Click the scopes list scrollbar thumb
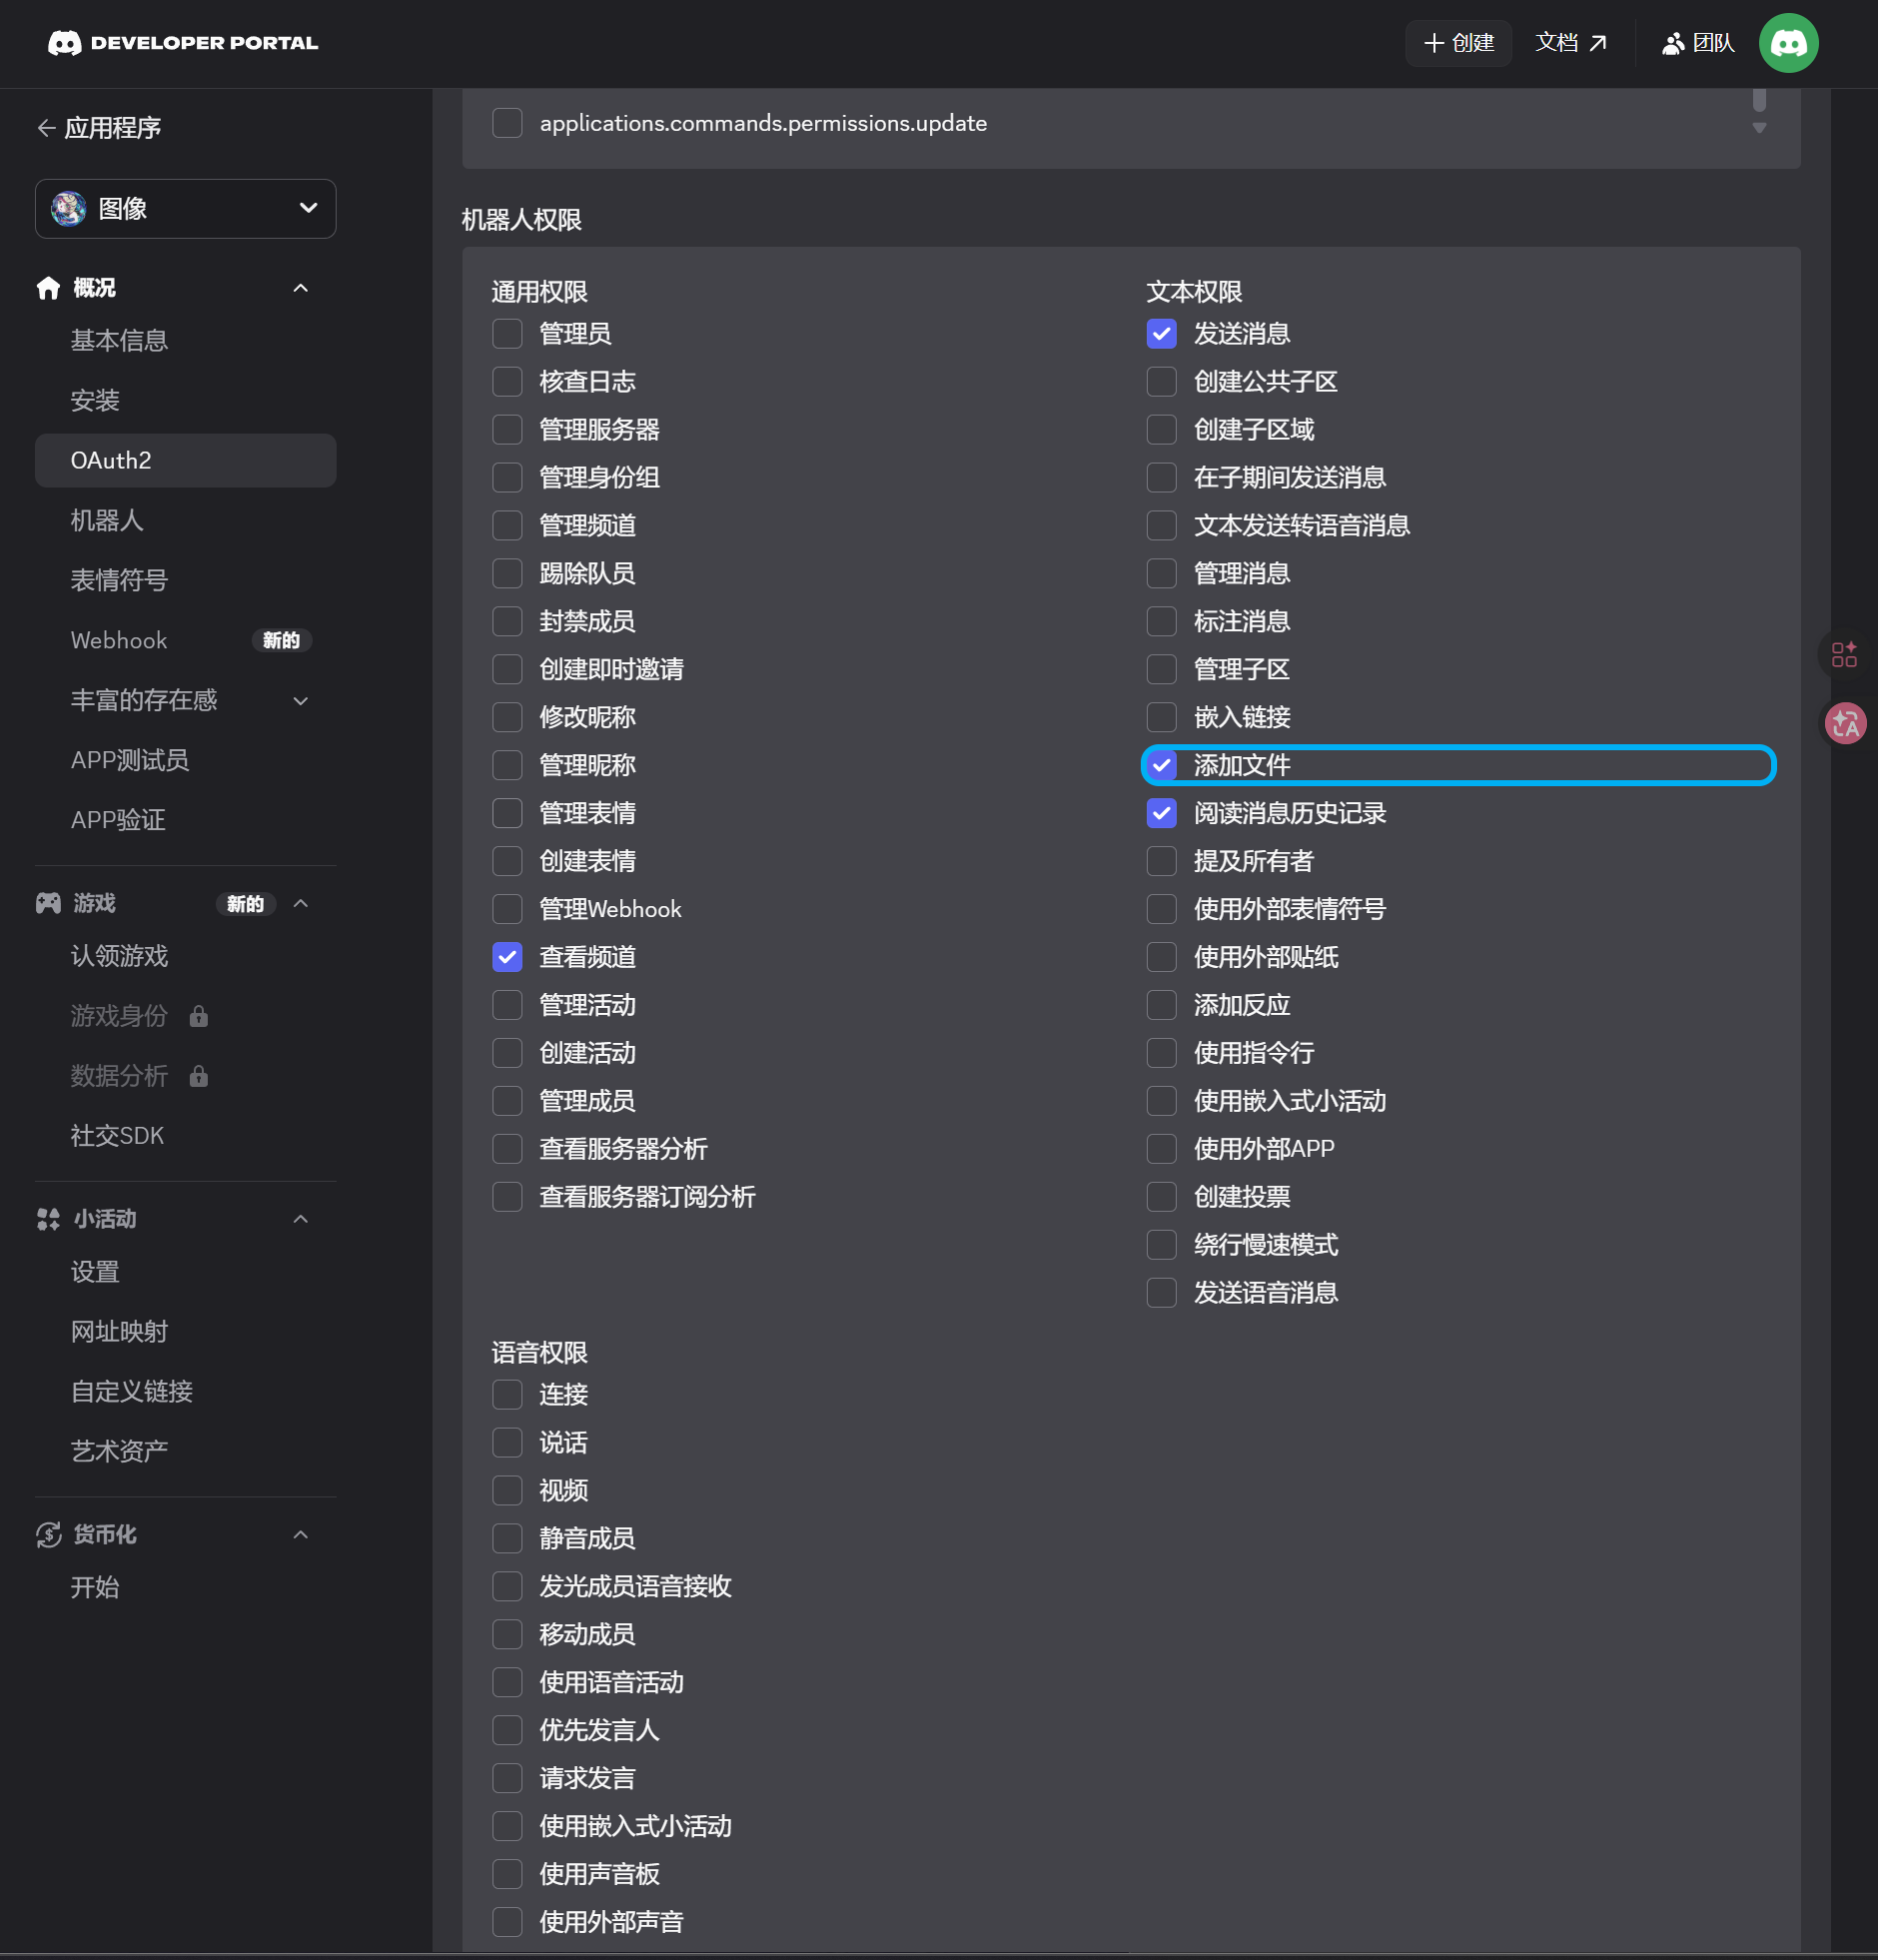1878x1960 pixels. point(1759,99)
